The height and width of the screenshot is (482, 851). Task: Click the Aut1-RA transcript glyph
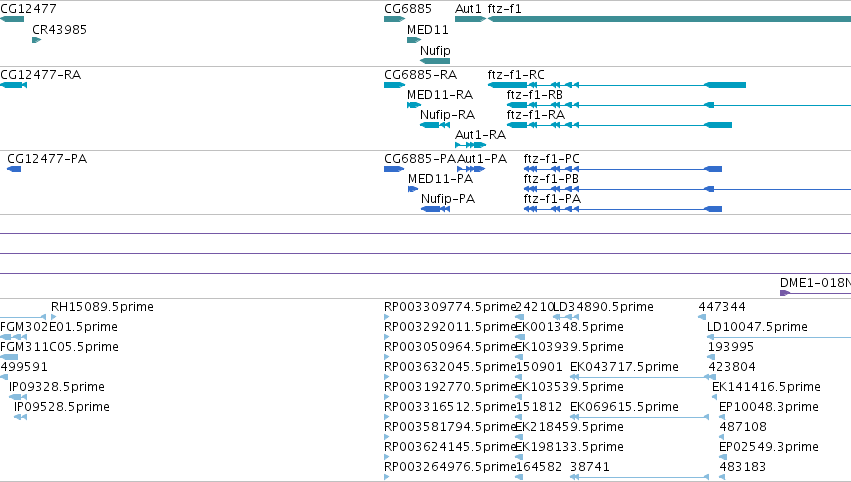tap(470, 145)
